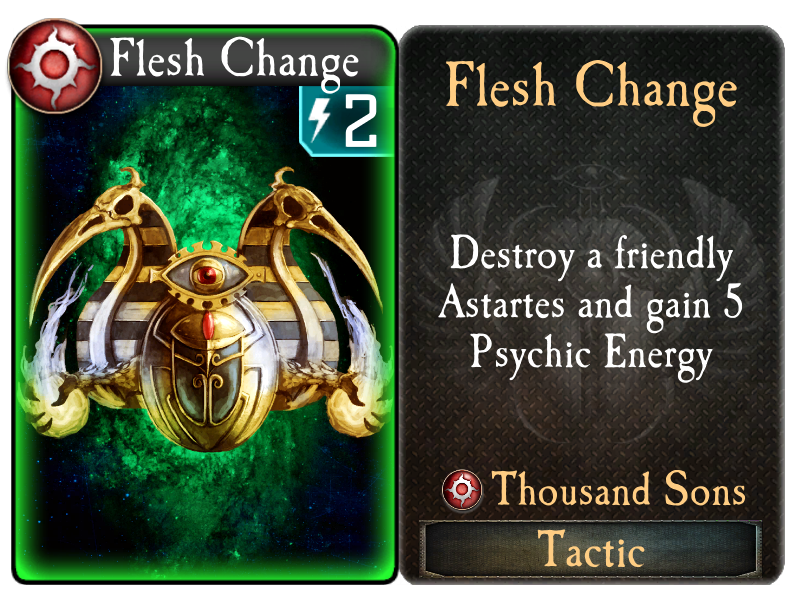
Task: Click the faint eye watermark in the info panel
Action: [x=592, y=176]
